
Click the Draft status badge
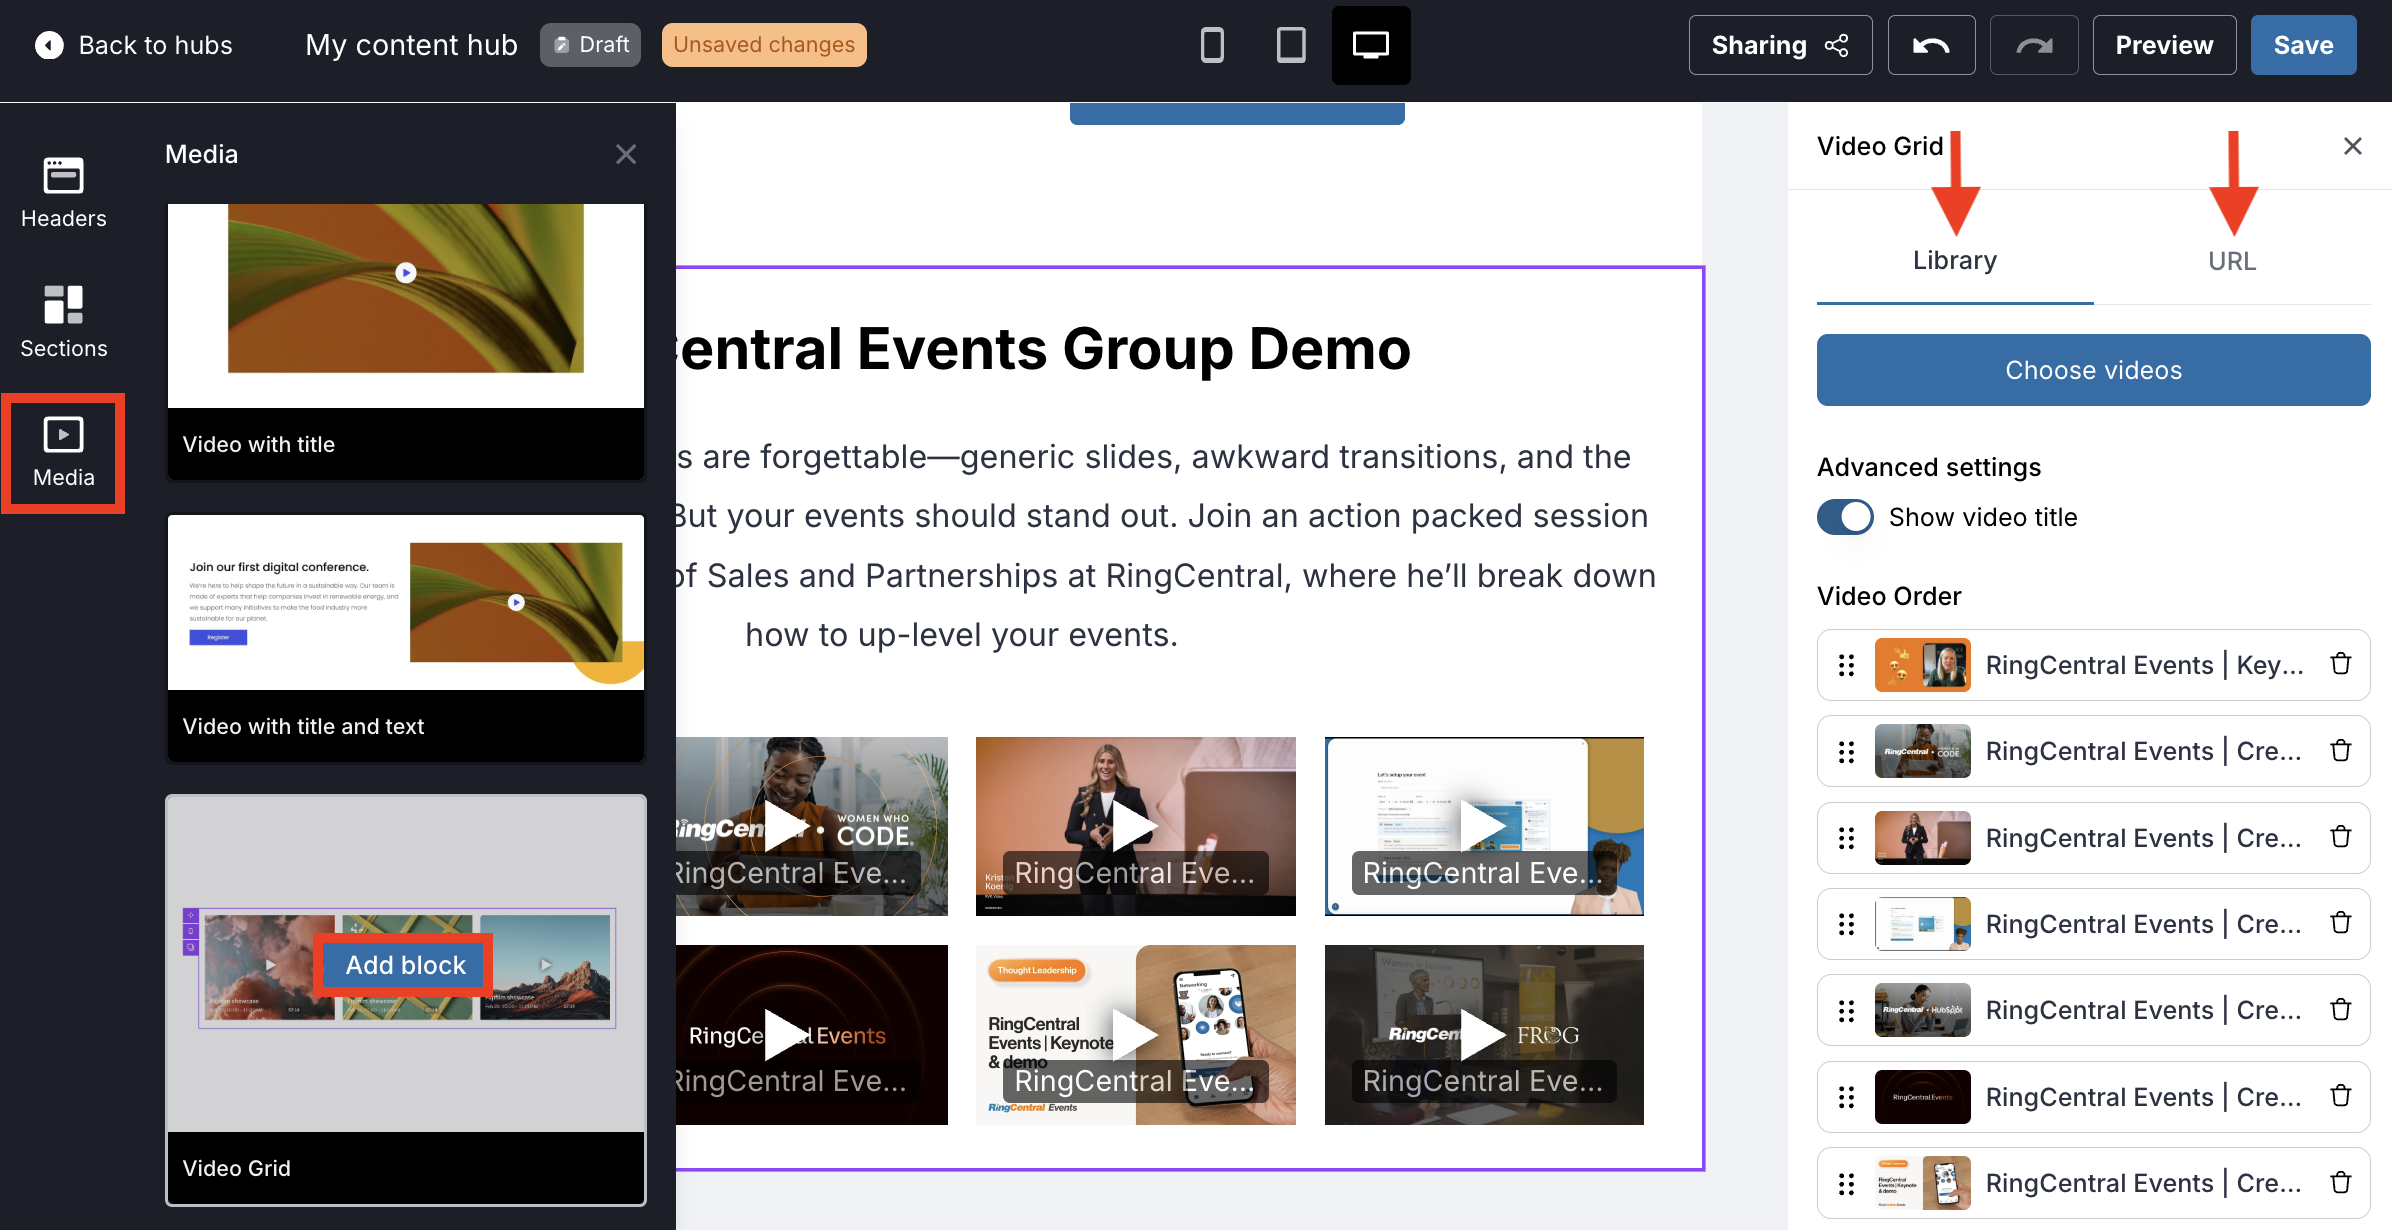coord(590,45)
